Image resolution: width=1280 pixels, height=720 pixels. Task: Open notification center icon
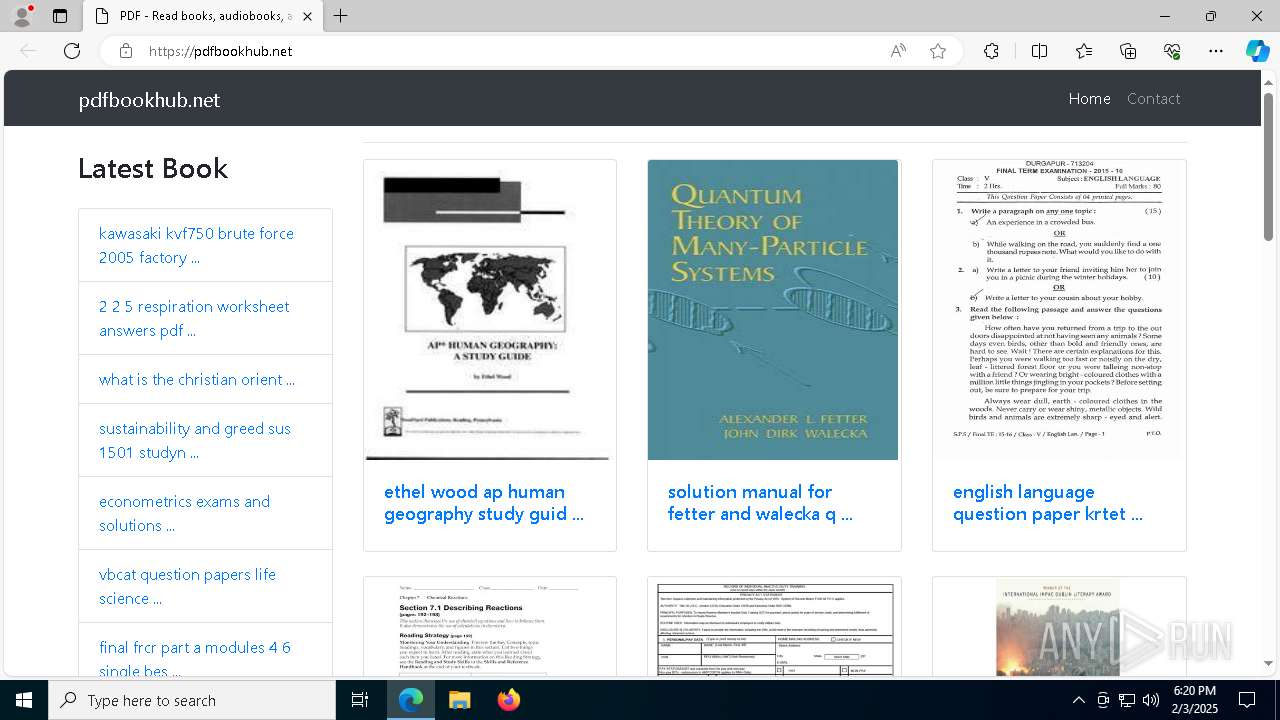click(1248, 700)
